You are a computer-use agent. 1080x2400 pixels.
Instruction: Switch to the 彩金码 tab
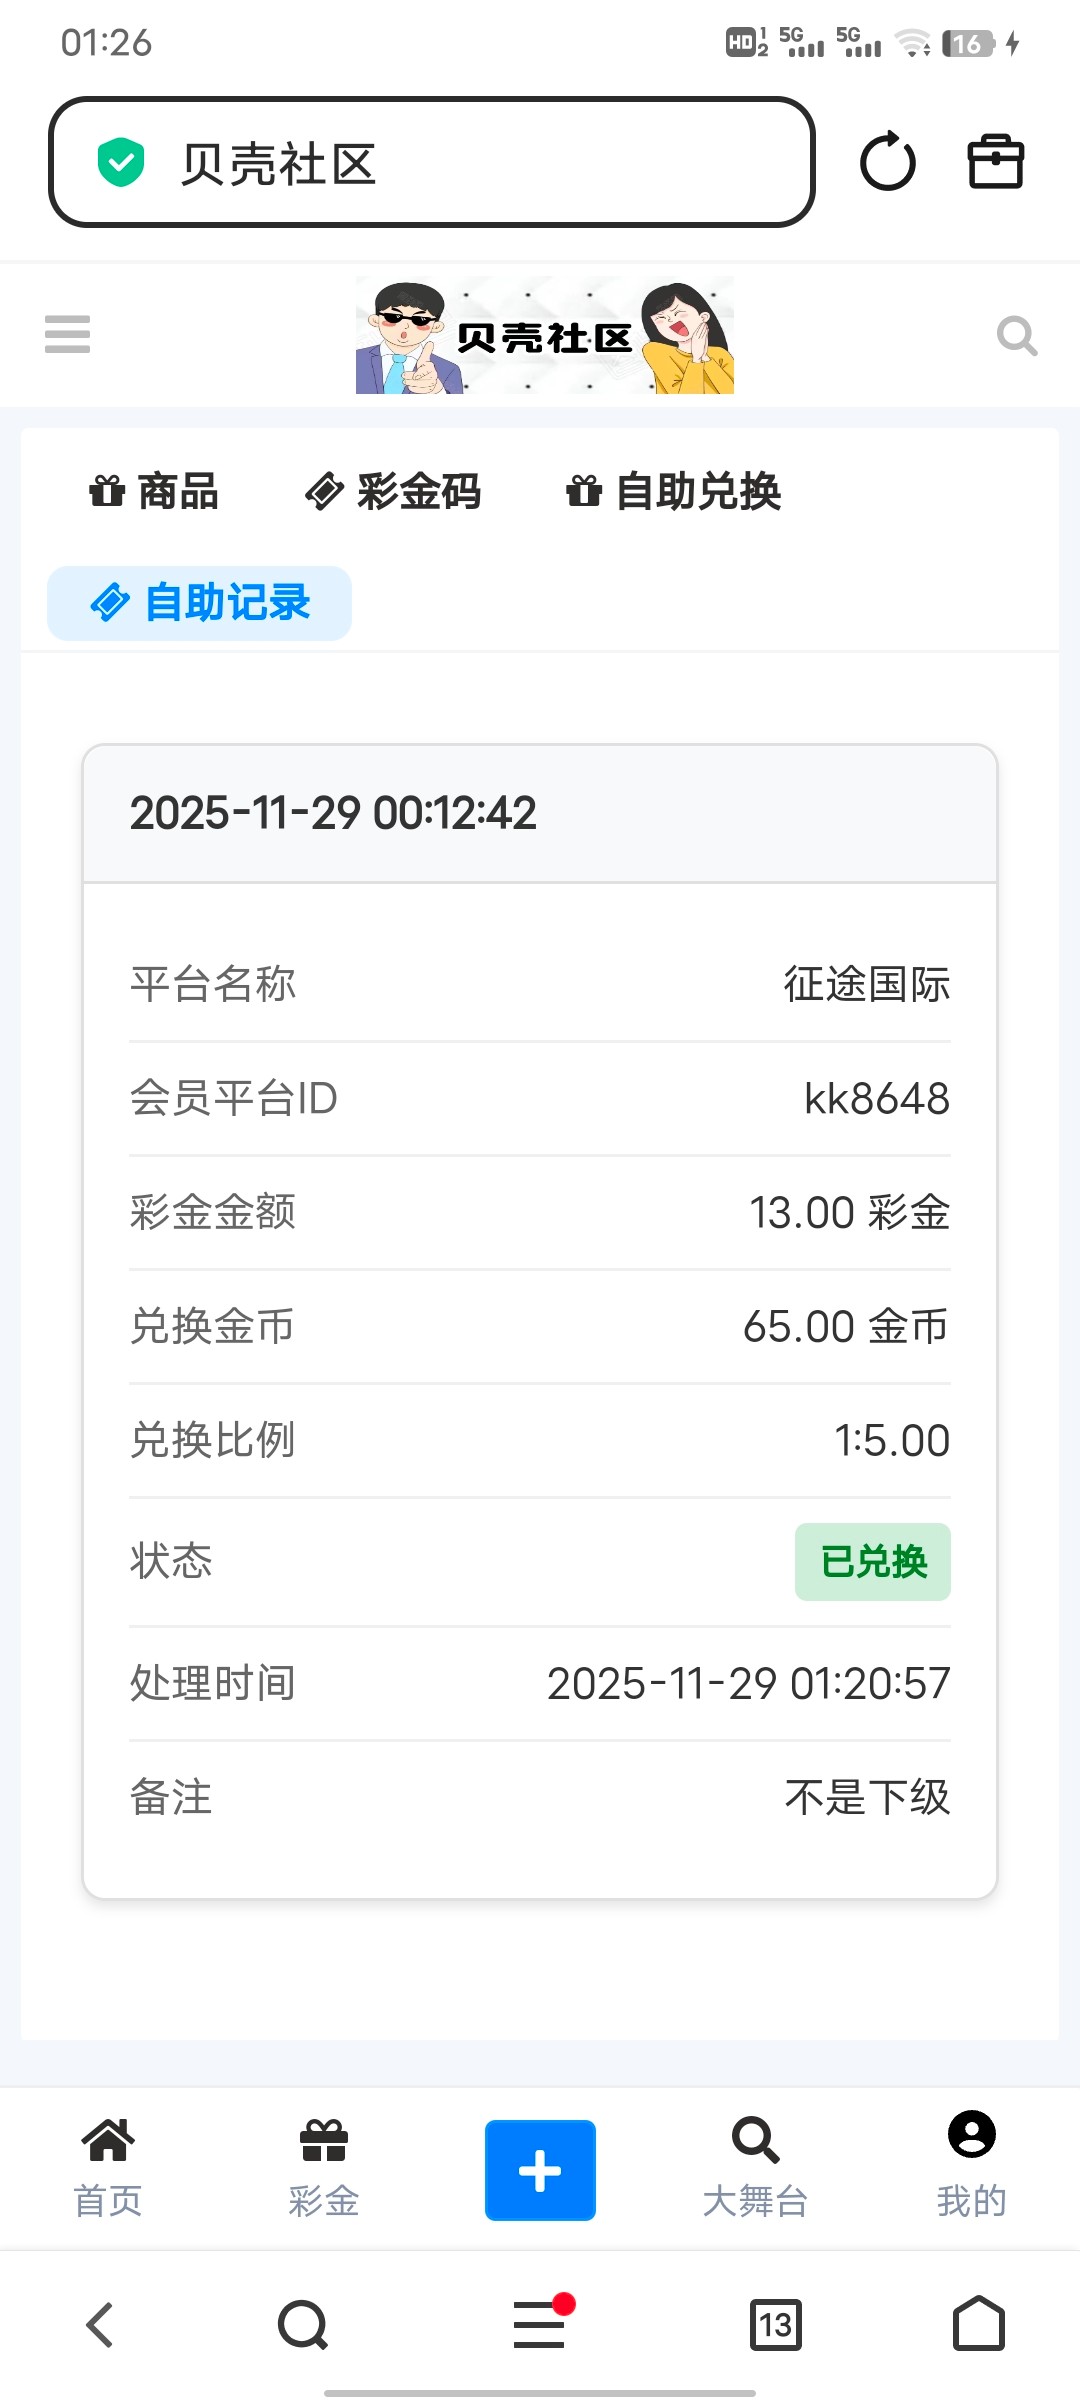pos(393,492)
